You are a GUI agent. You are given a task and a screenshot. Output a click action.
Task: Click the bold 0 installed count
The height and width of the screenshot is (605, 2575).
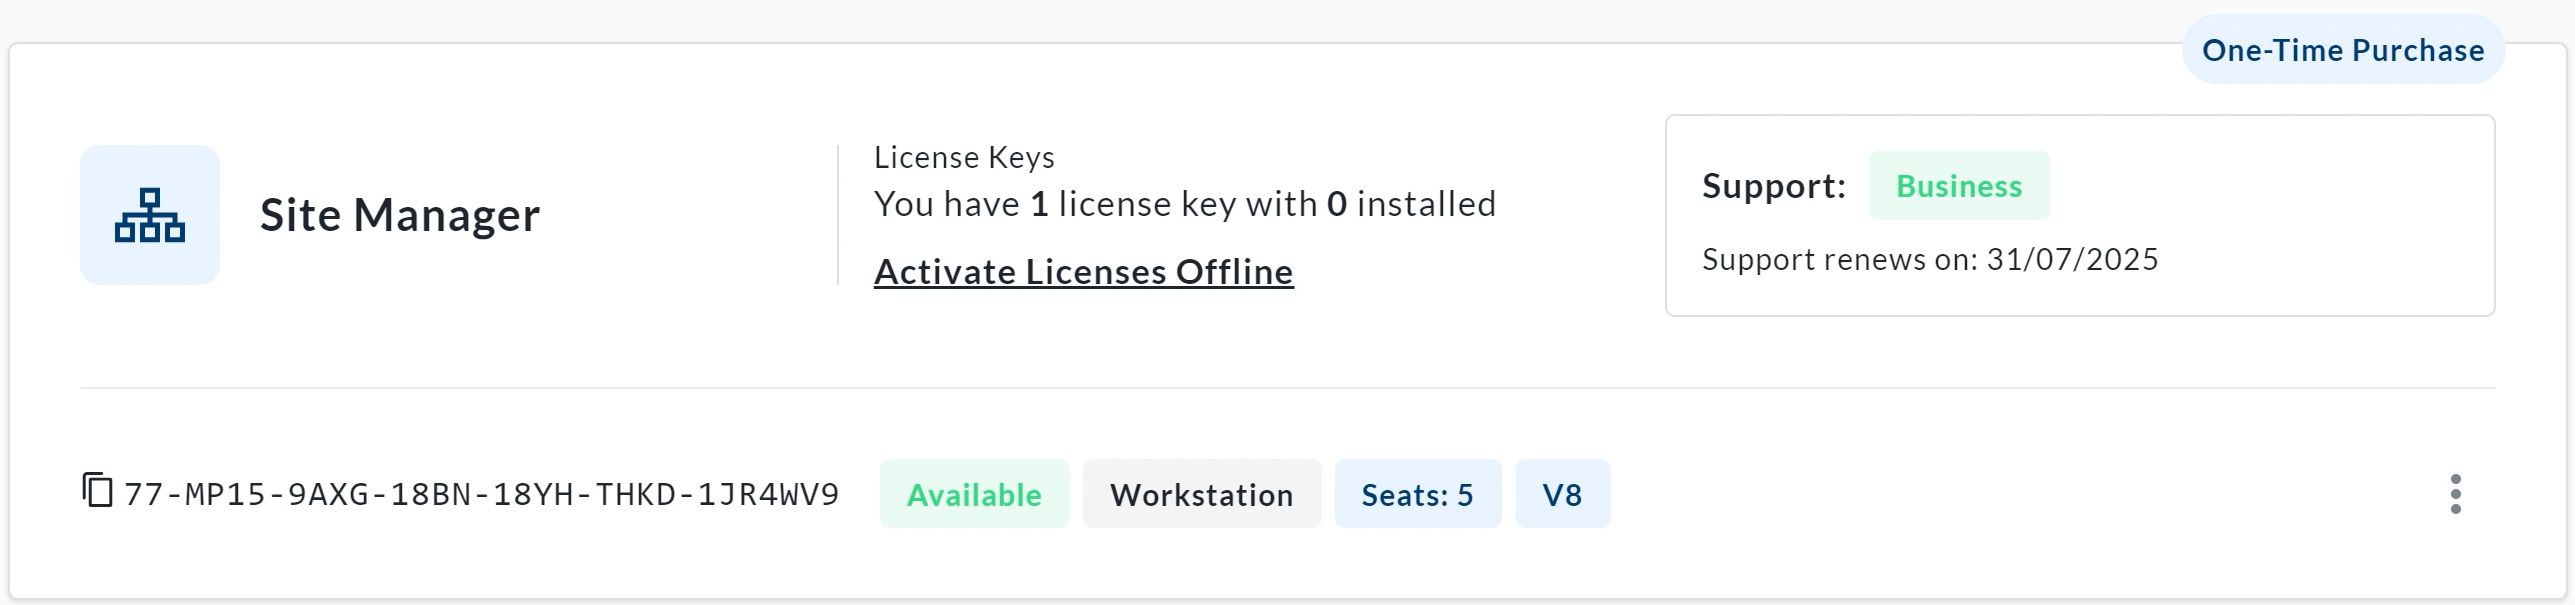pyautogui.click(x=1336, y=204)
